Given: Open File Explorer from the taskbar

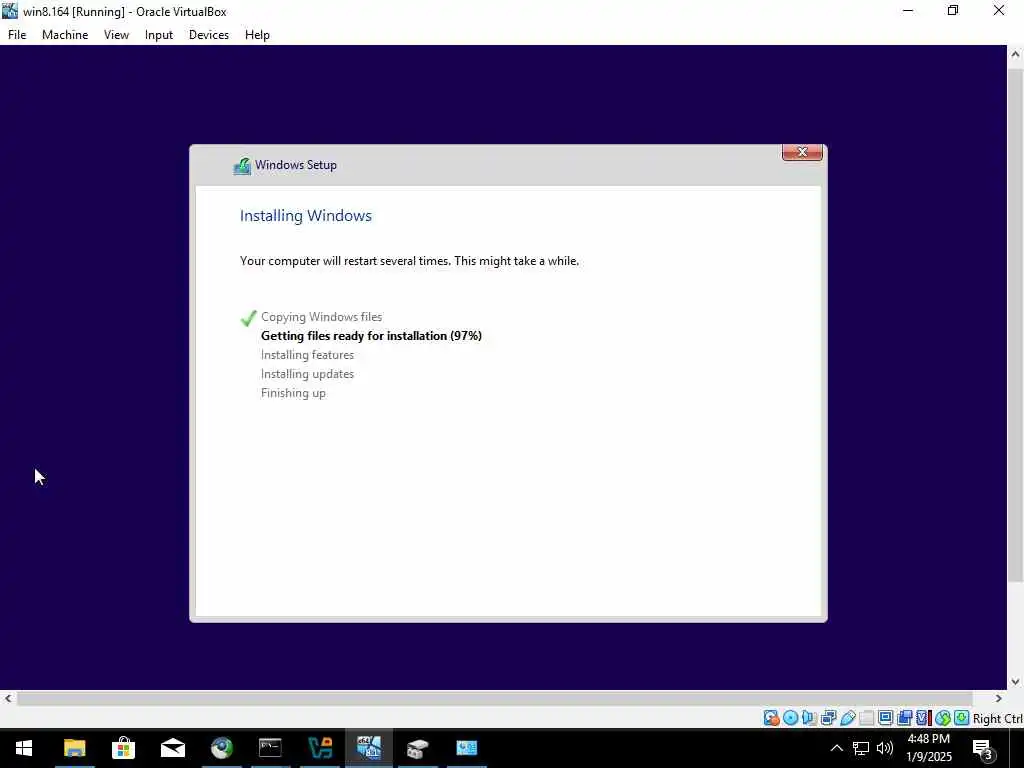Looking at the screenshot, I should point(74,748).
